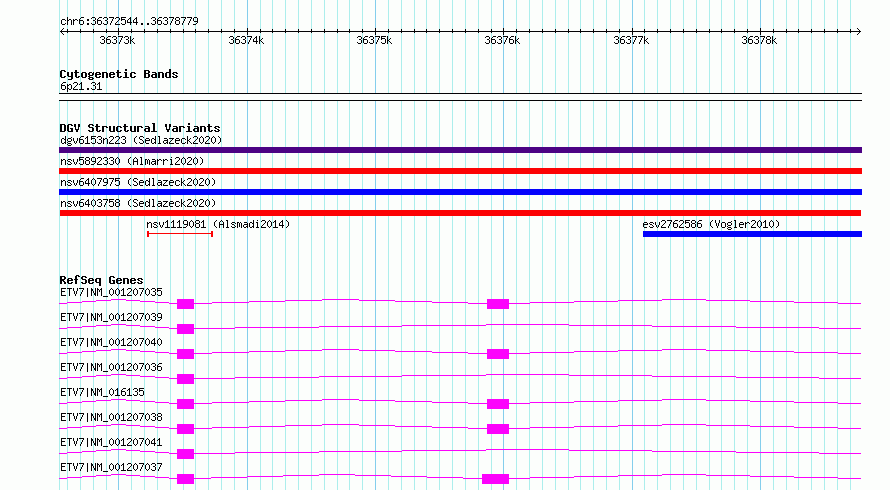This screenshot has width=890, height=490.
Task: Click variant label esv2762586 (Vogler2010)
Action: (711, 224)
